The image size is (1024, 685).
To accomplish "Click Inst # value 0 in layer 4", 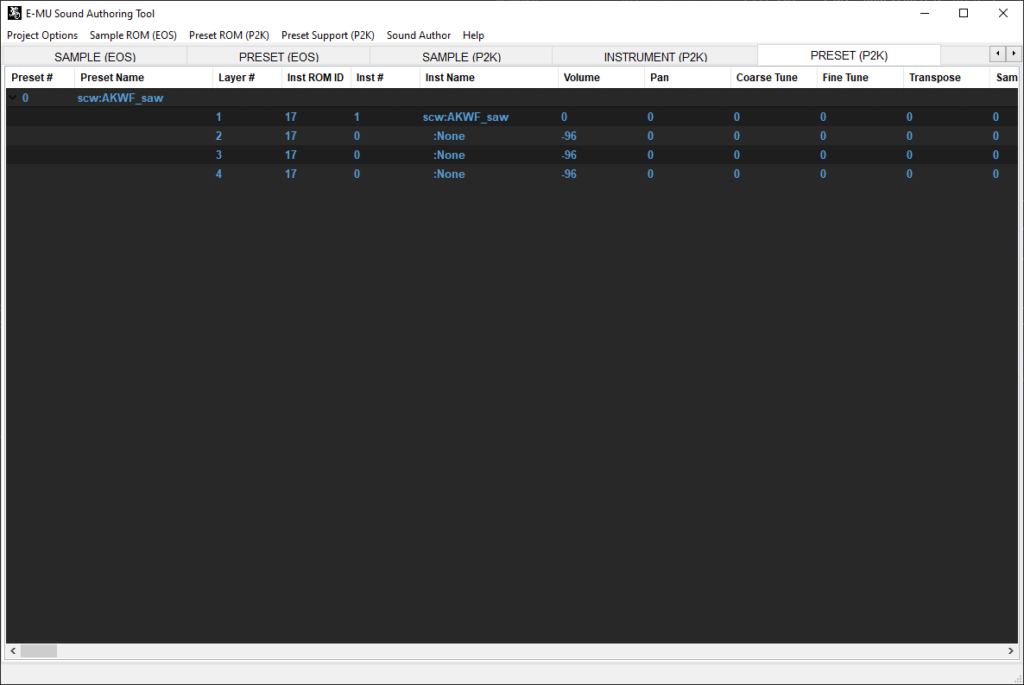I will pos(357,174).
